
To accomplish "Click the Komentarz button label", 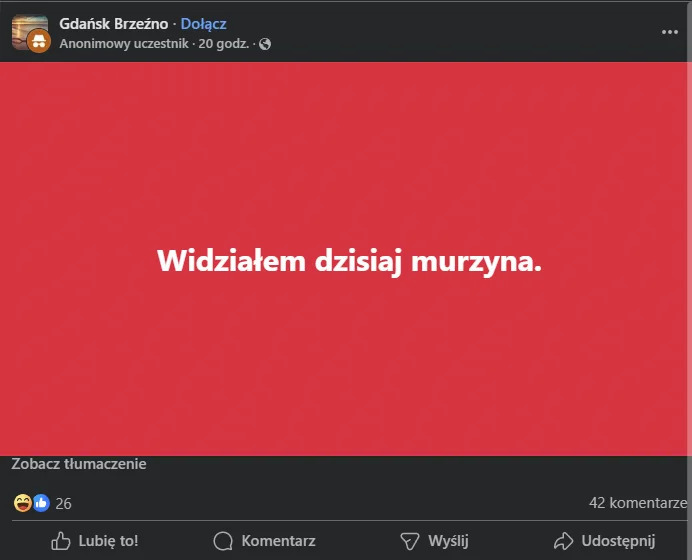I will tap(278, 541).
